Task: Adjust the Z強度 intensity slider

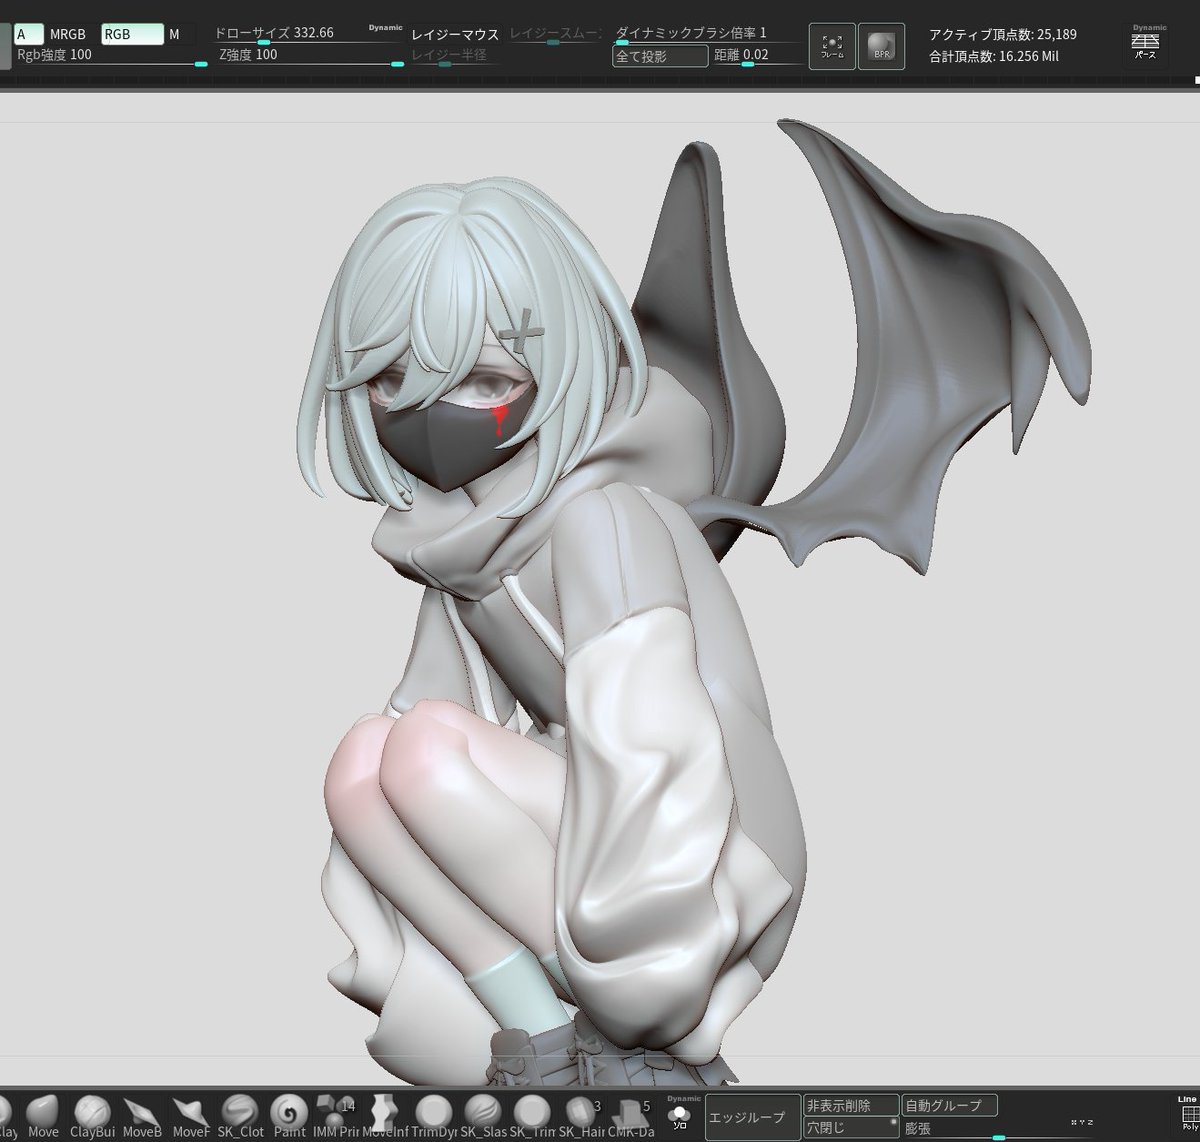Action: 311,55
